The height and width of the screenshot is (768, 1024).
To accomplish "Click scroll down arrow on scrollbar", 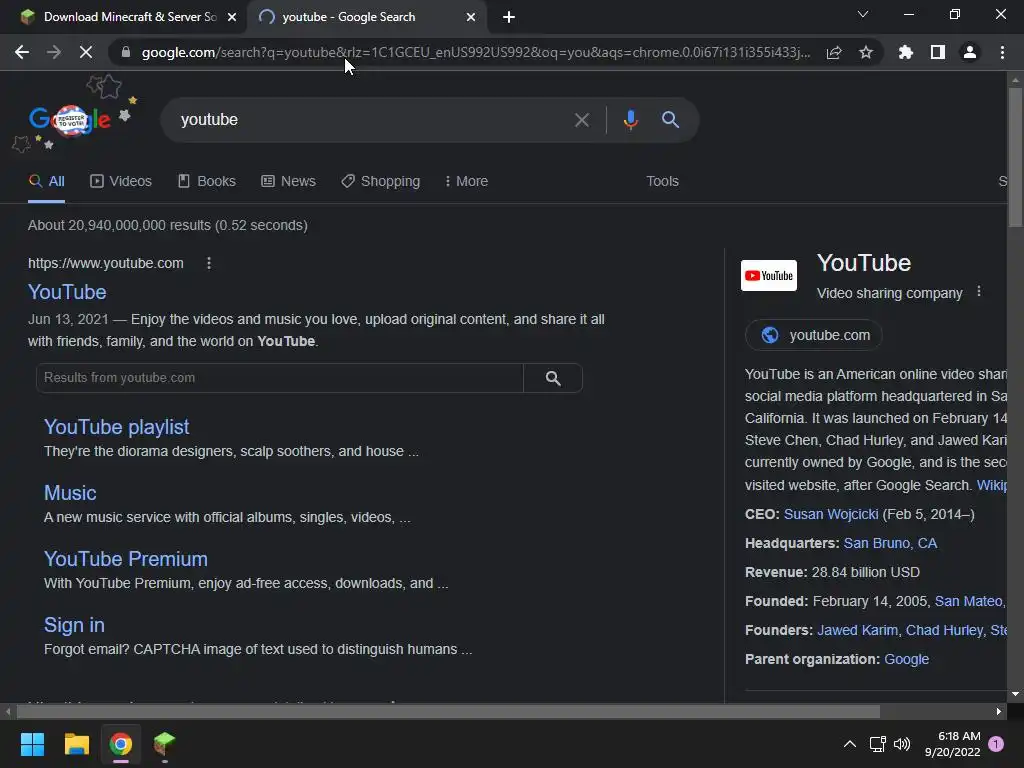I will coord(1015,694).
